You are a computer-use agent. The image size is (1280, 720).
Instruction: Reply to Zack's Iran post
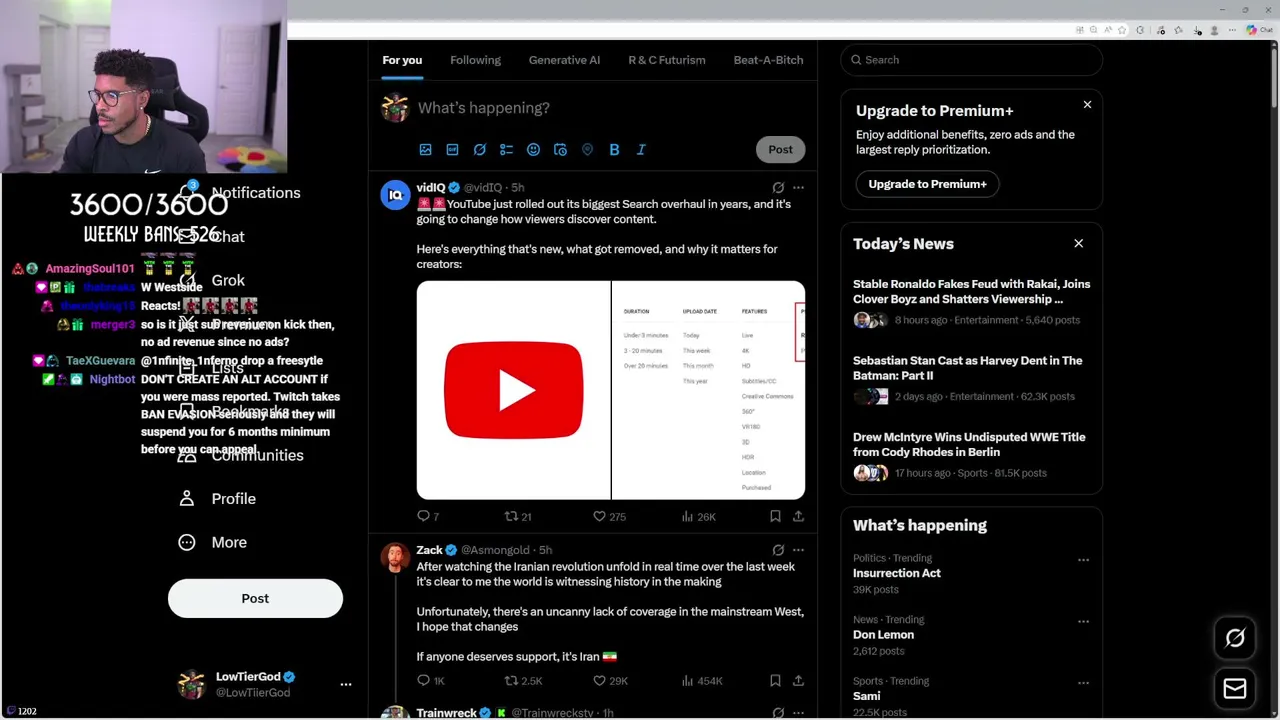click(430, 680)
